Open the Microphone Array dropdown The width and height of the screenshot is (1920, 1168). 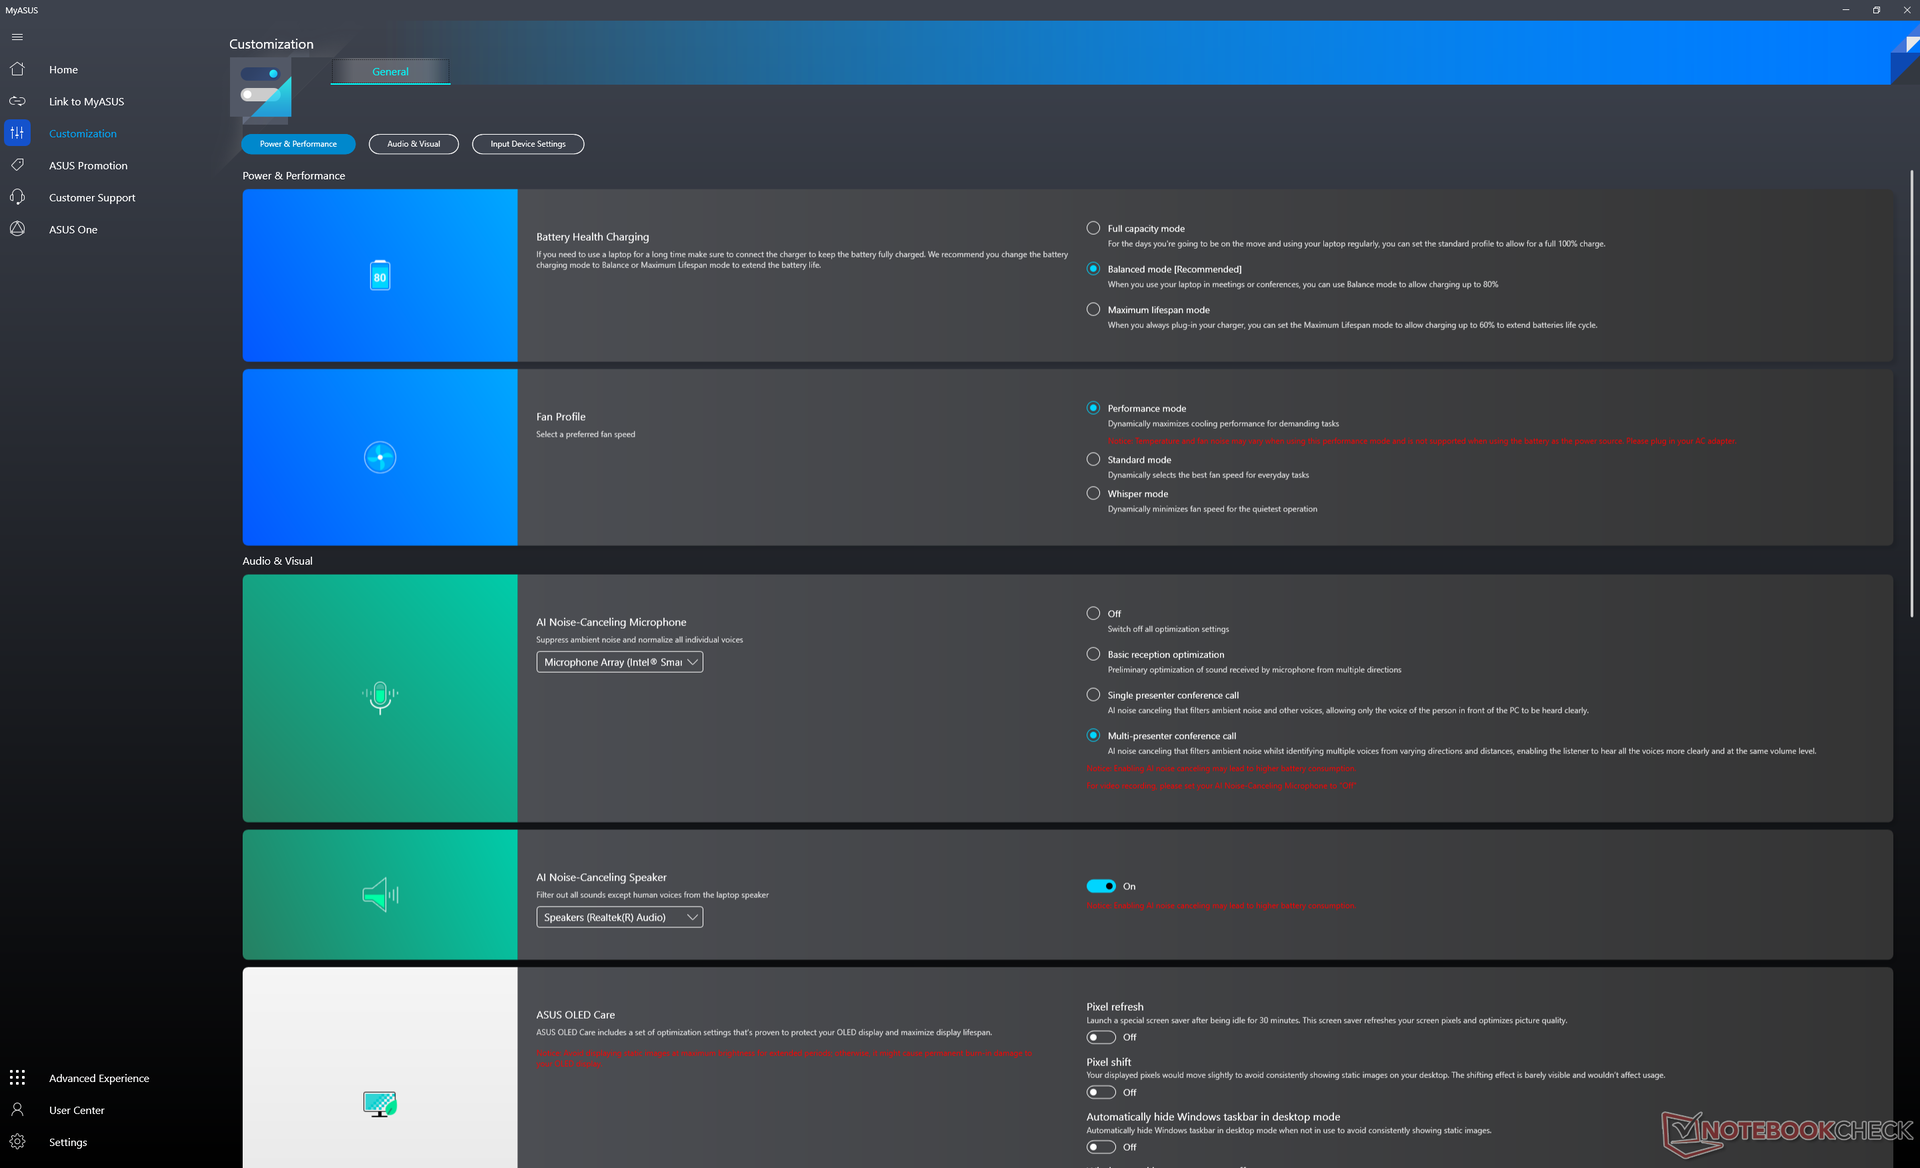pyautogui.click(x=619, y=662)
